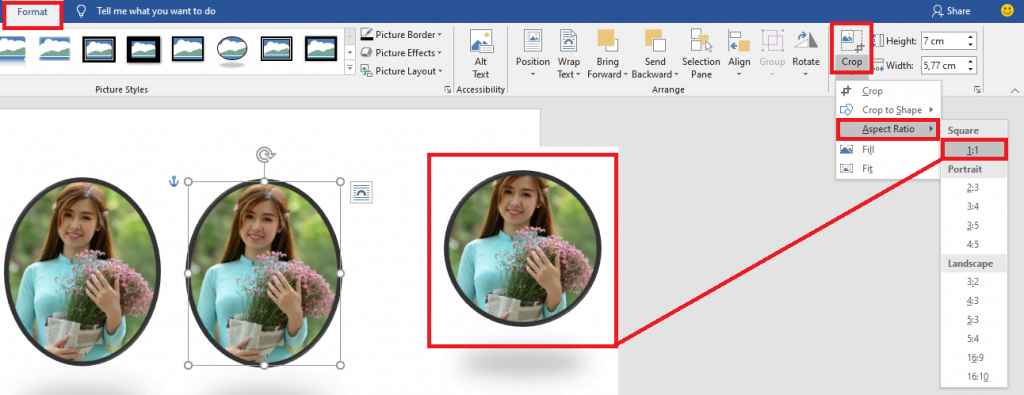This screenshot has height=395, width=1024.
Task: Click the Alt Text button
Action: (481, 54)
